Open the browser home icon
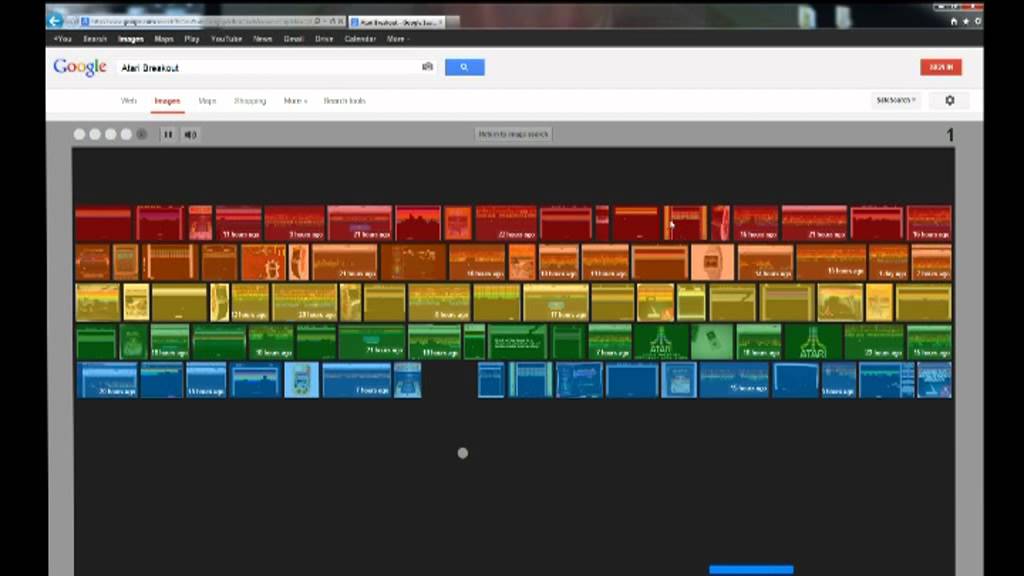 953,22
